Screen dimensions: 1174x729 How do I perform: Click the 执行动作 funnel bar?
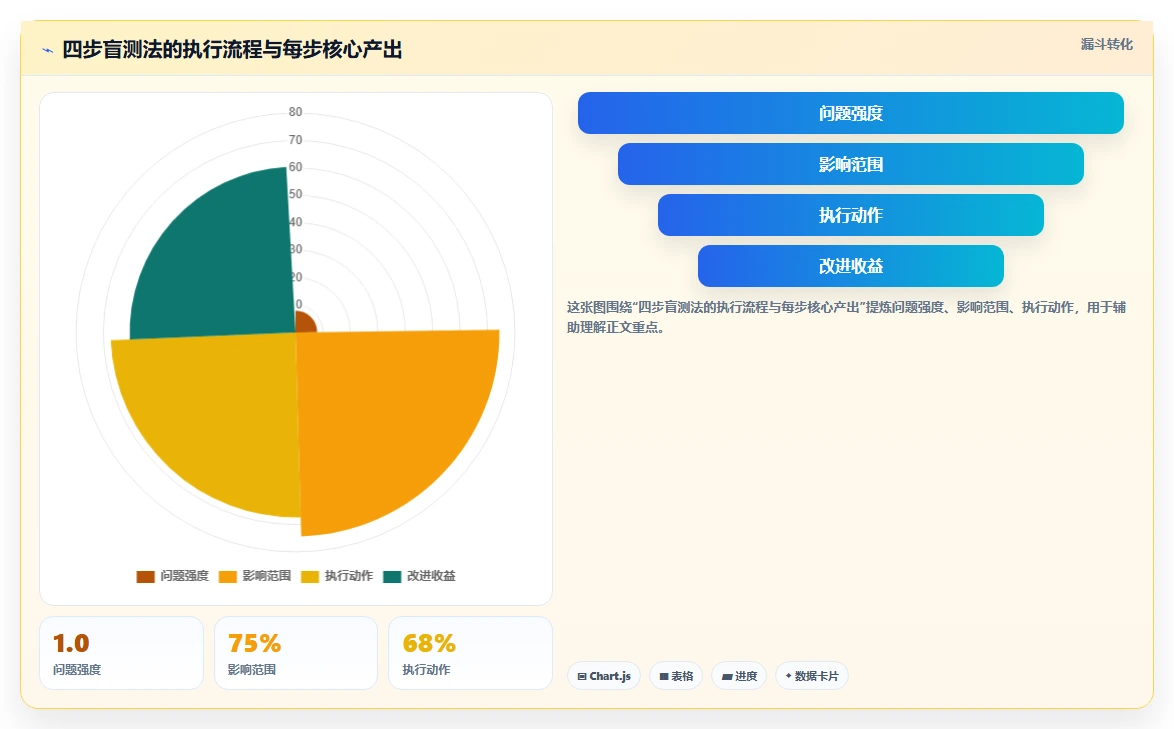click(851, 215)
